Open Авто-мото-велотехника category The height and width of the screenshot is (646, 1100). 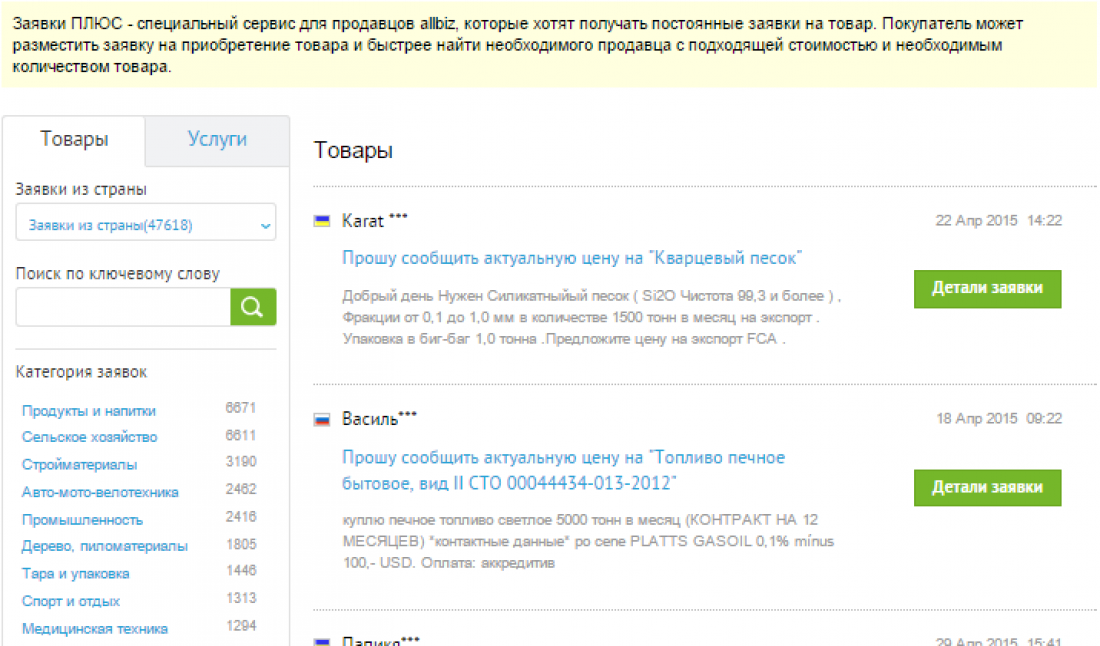pos(100,492)
